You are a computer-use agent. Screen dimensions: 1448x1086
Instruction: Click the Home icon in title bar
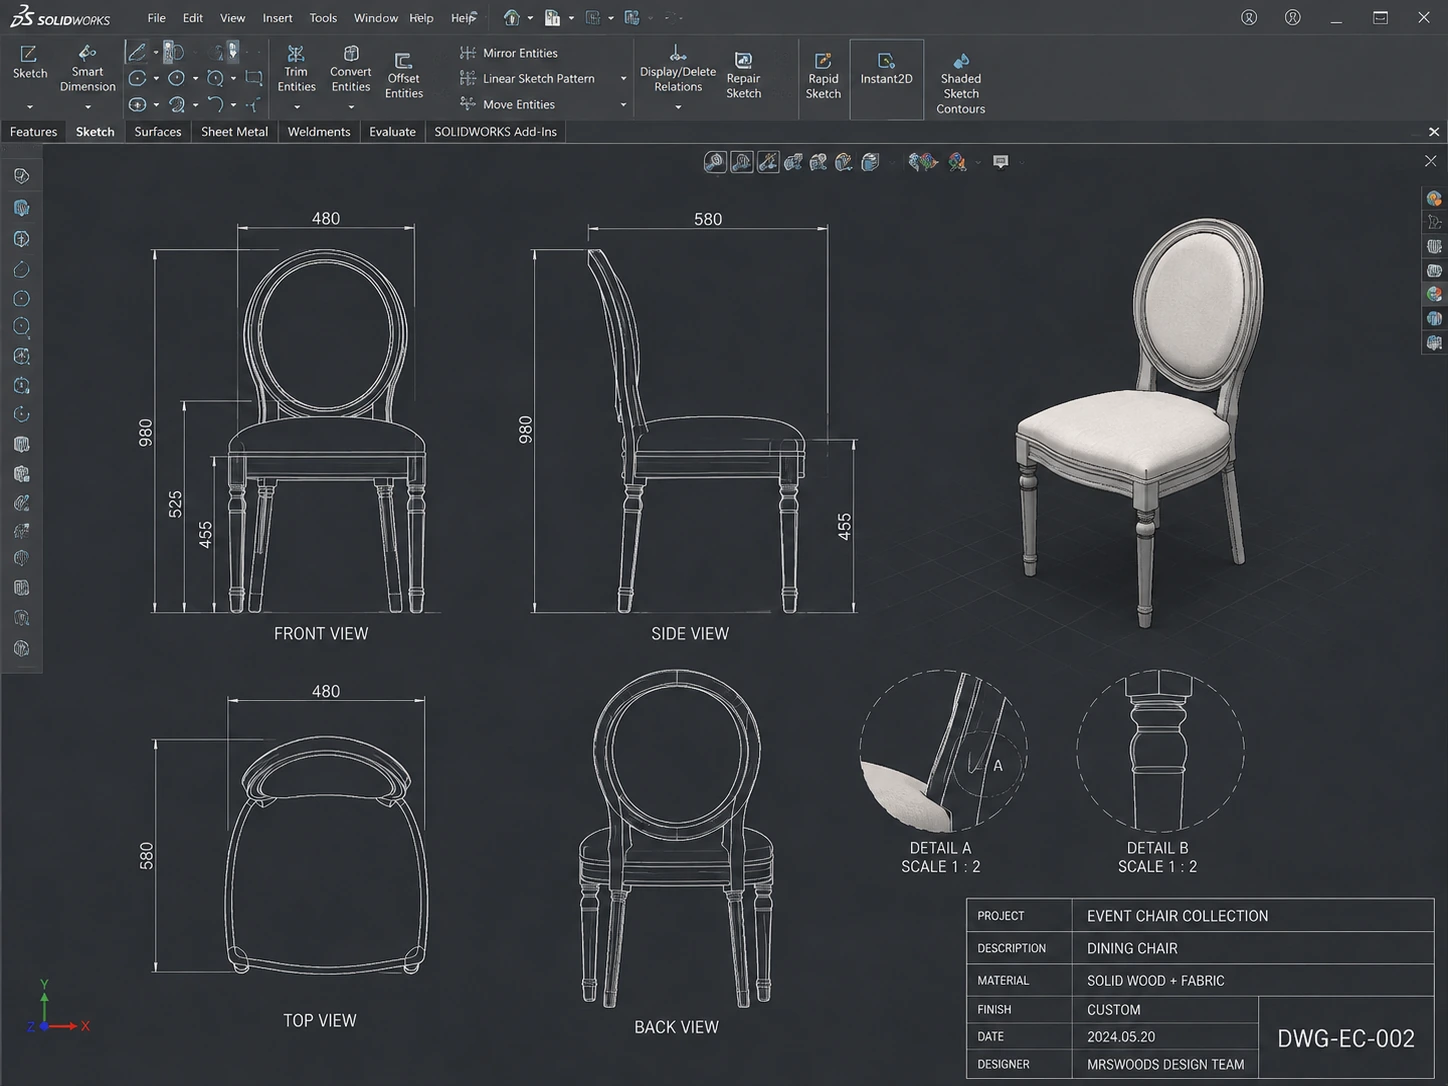(x=512, y=18)
